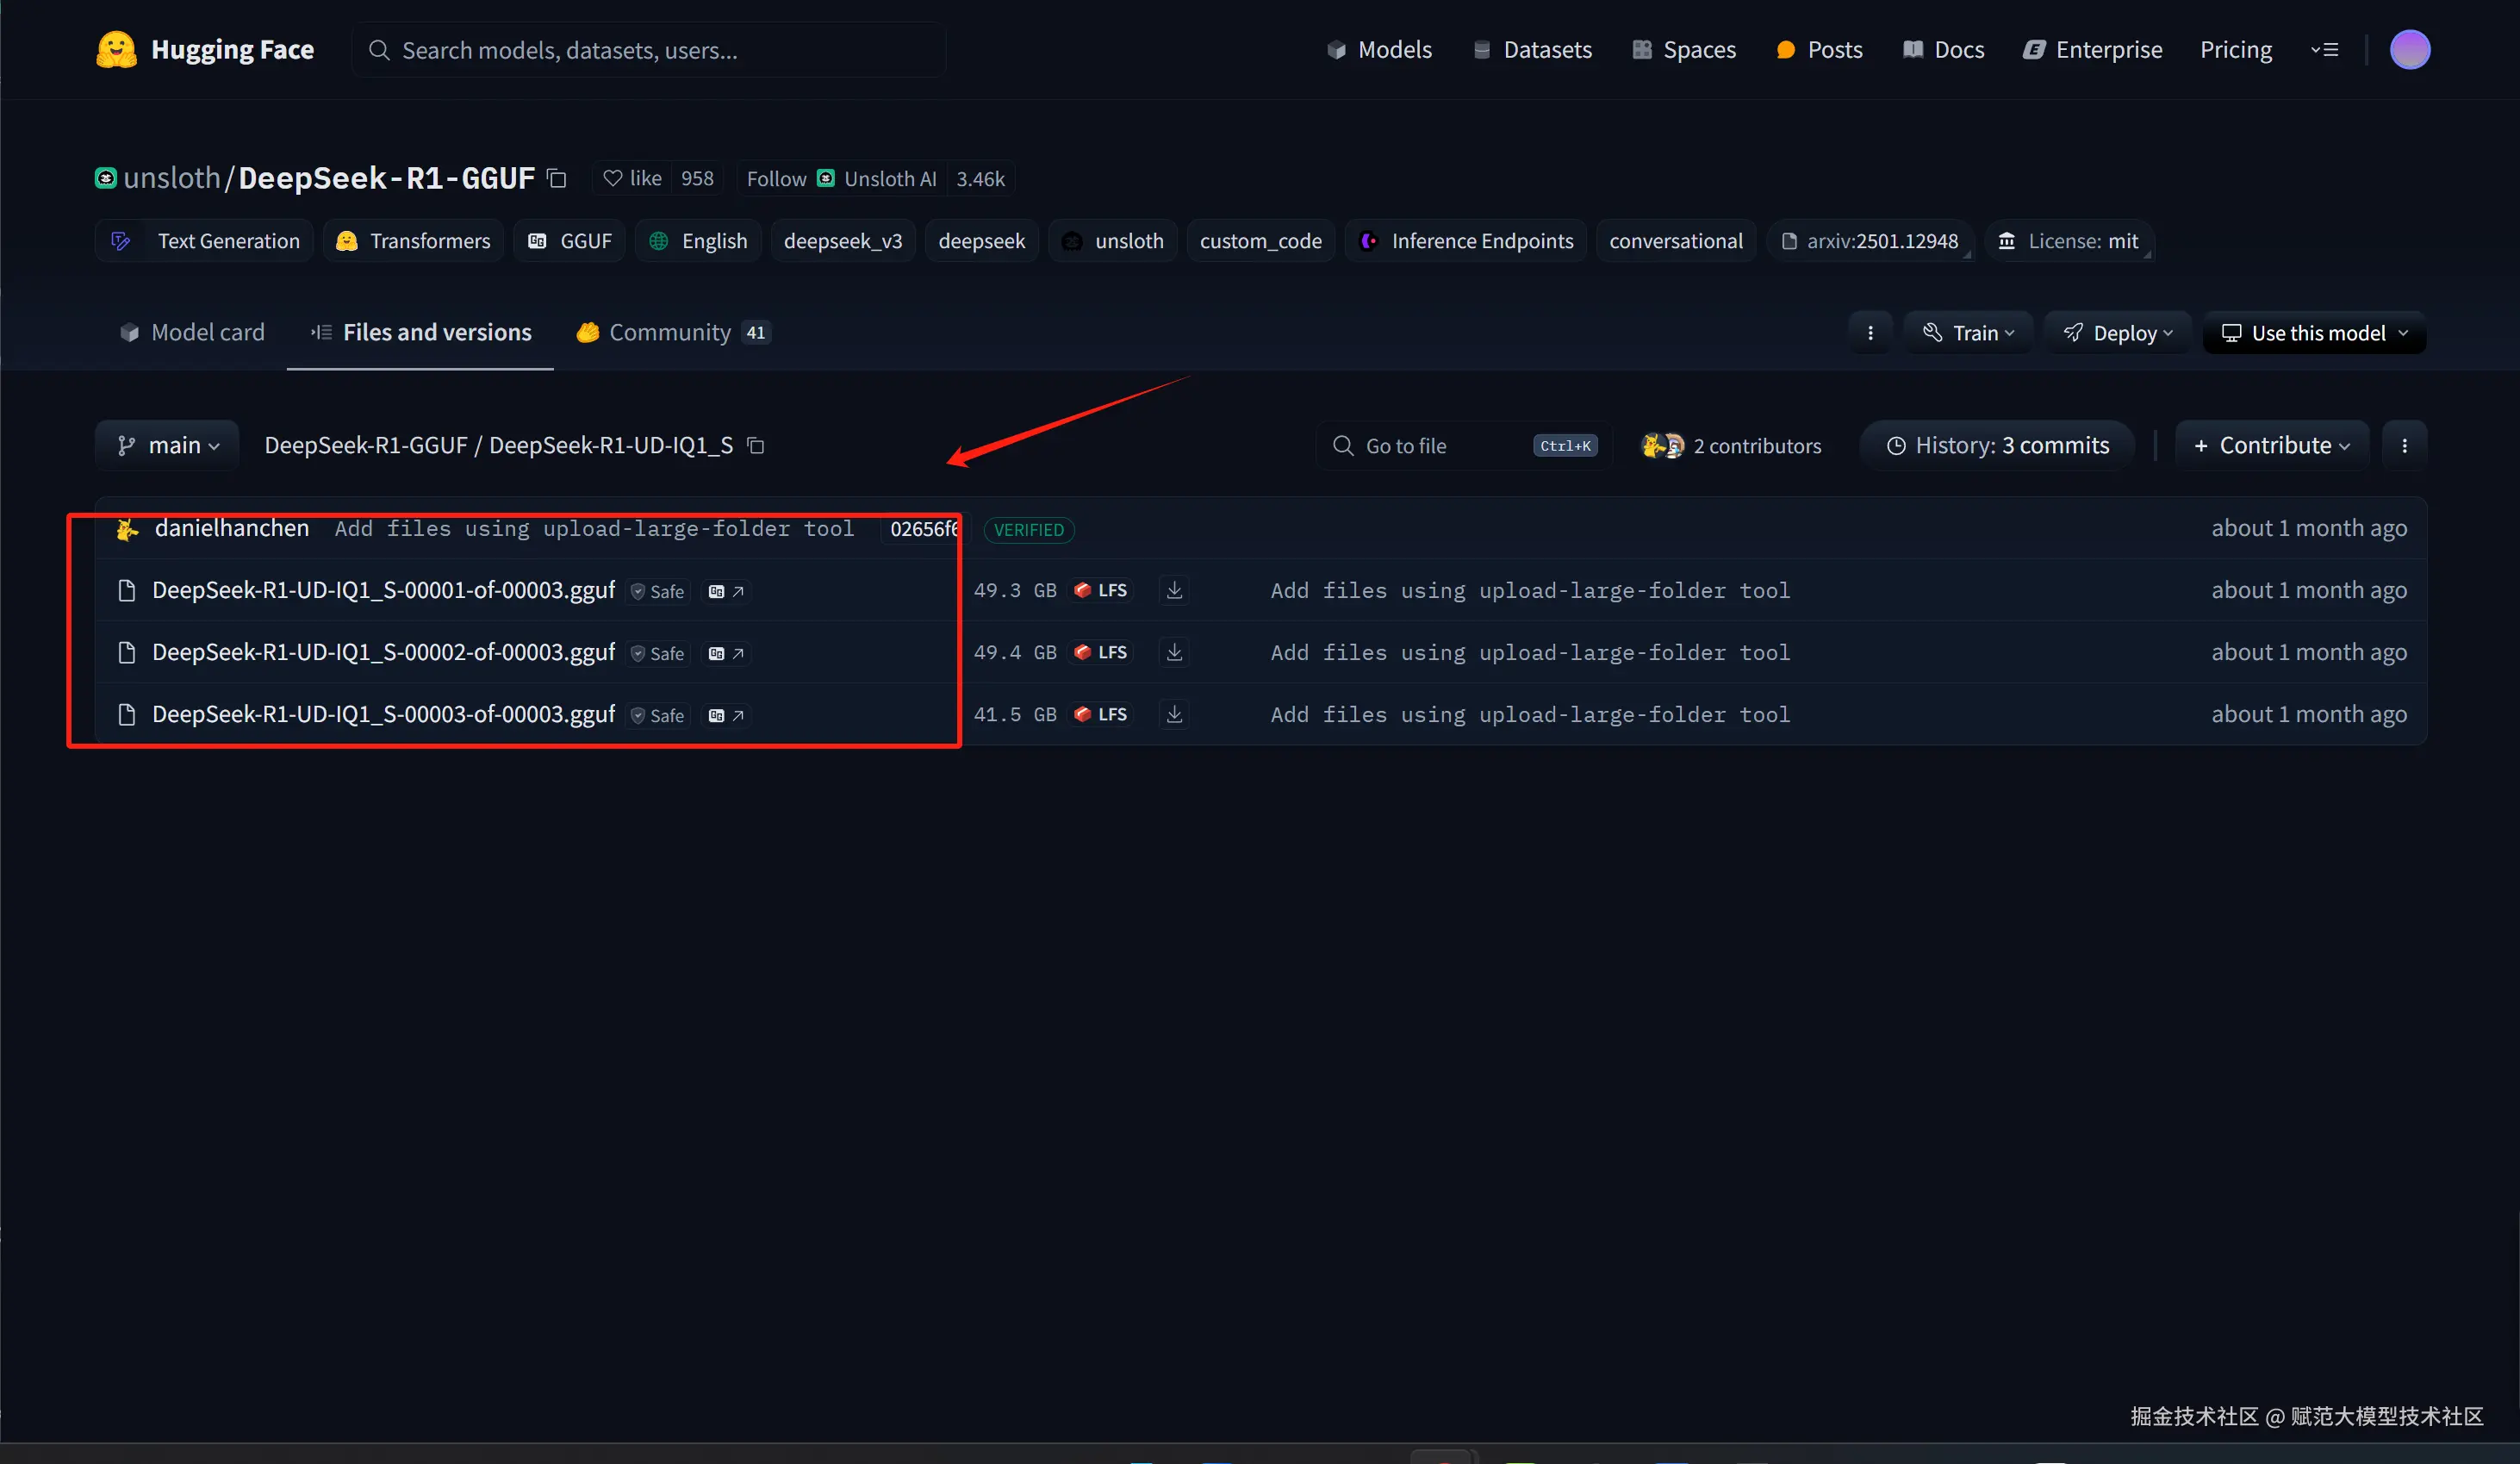Image resolution: width=2520 pixels, height=1464 pixels.
Task: Open the Community tab
Action: [x=671, y=332]
